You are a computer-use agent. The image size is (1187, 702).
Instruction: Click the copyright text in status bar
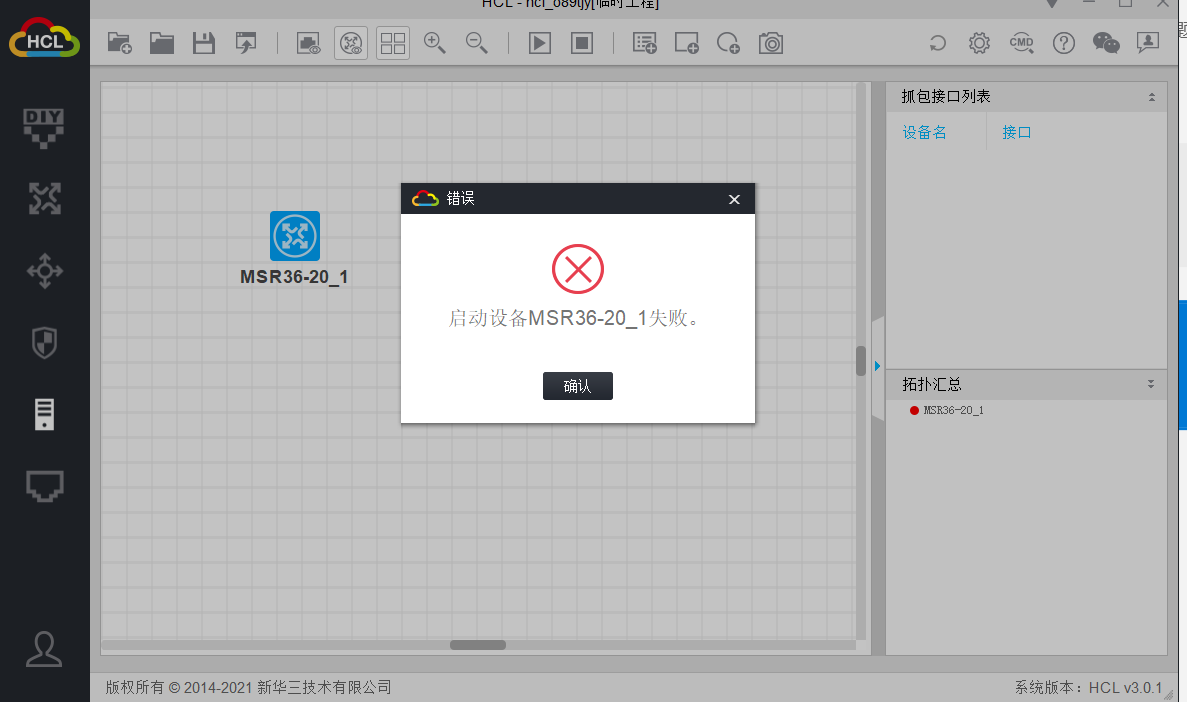point(248,688)
